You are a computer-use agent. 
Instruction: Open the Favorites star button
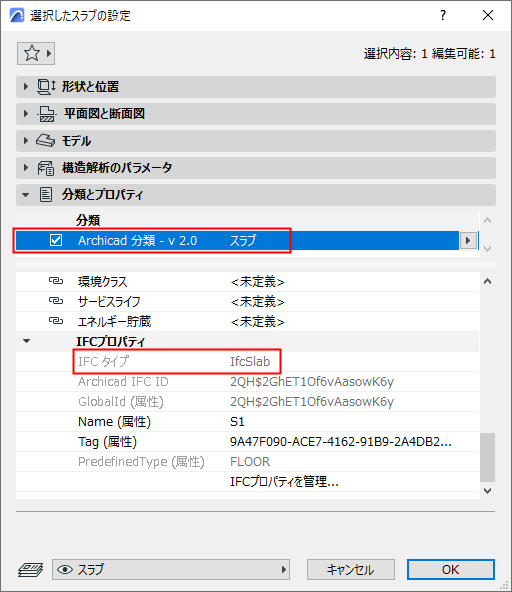coord(36,53)
